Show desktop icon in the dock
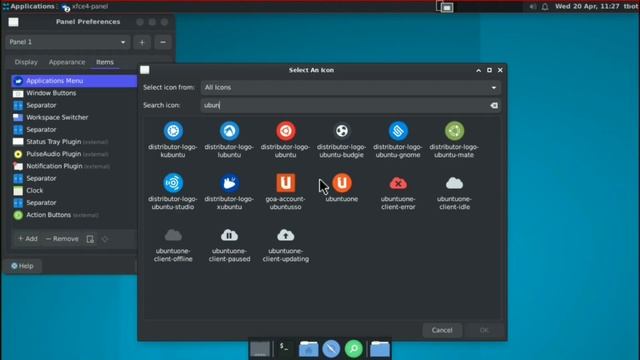Screen dimensions: 640x360 pos(260,349)
